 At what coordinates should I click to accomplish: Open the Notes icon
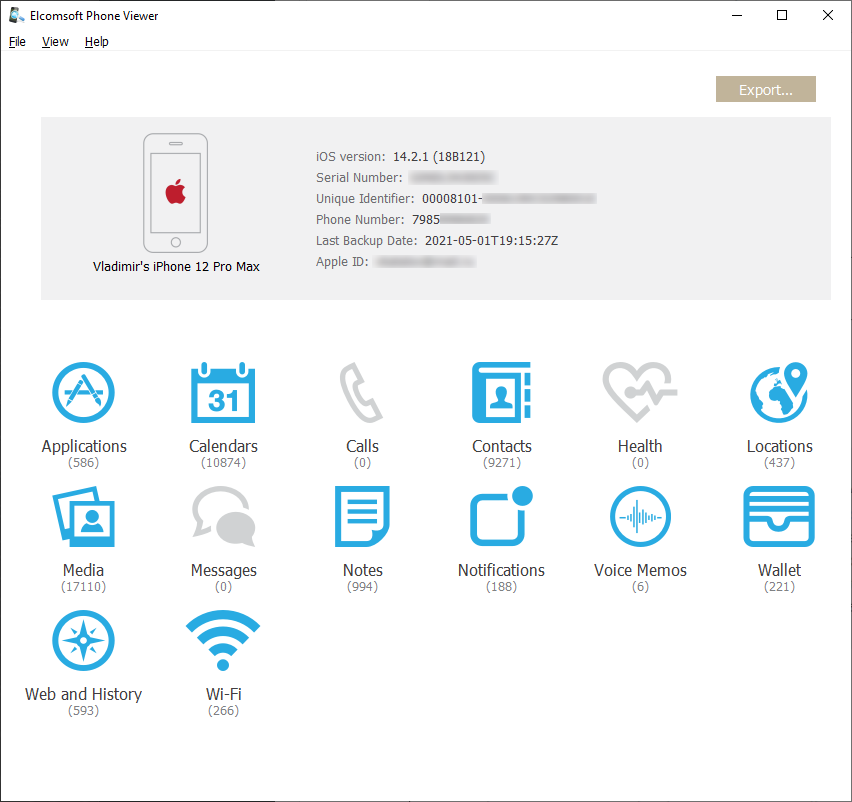coord(362,517)
